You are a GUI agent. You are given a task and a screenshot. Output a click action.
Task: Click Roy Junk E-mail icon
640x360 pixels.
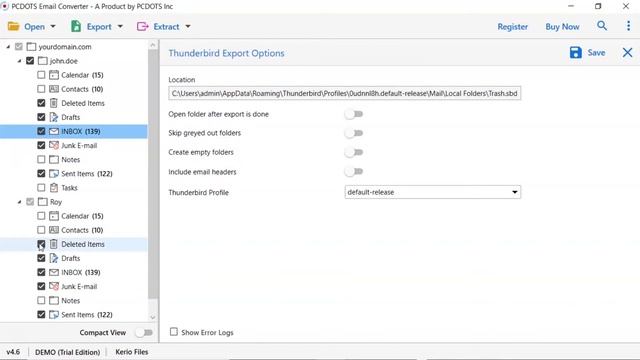54,286
